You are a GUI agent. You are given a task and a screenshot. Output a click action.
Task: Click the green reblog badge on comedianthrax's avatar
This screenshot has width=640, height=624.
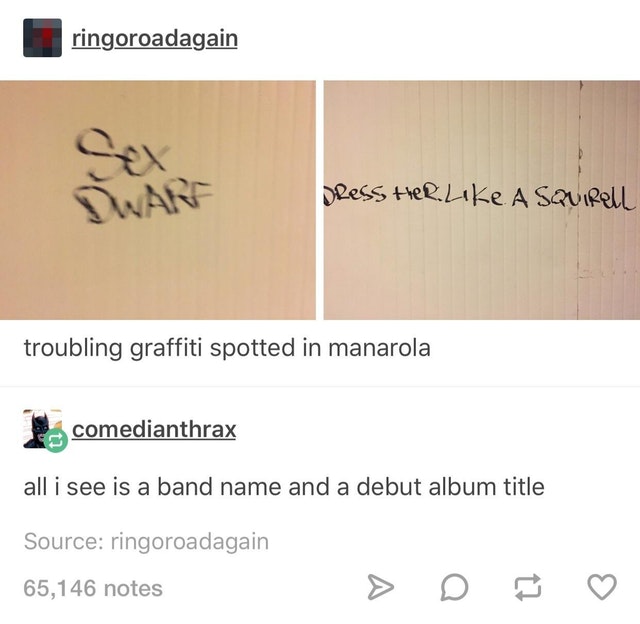click(x=56, y=440)
